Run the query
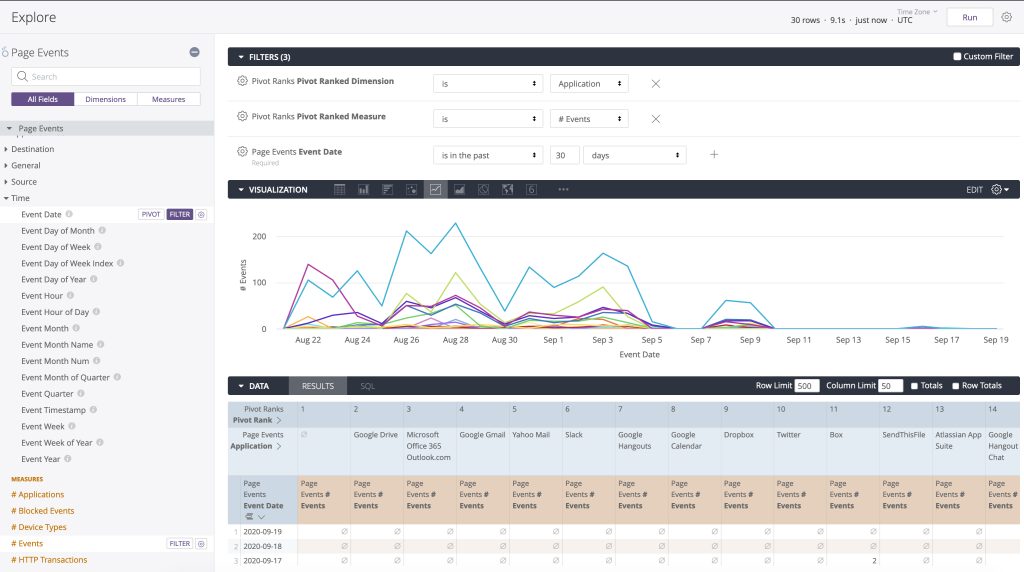The image size is (1024, 572). (970, 18)
